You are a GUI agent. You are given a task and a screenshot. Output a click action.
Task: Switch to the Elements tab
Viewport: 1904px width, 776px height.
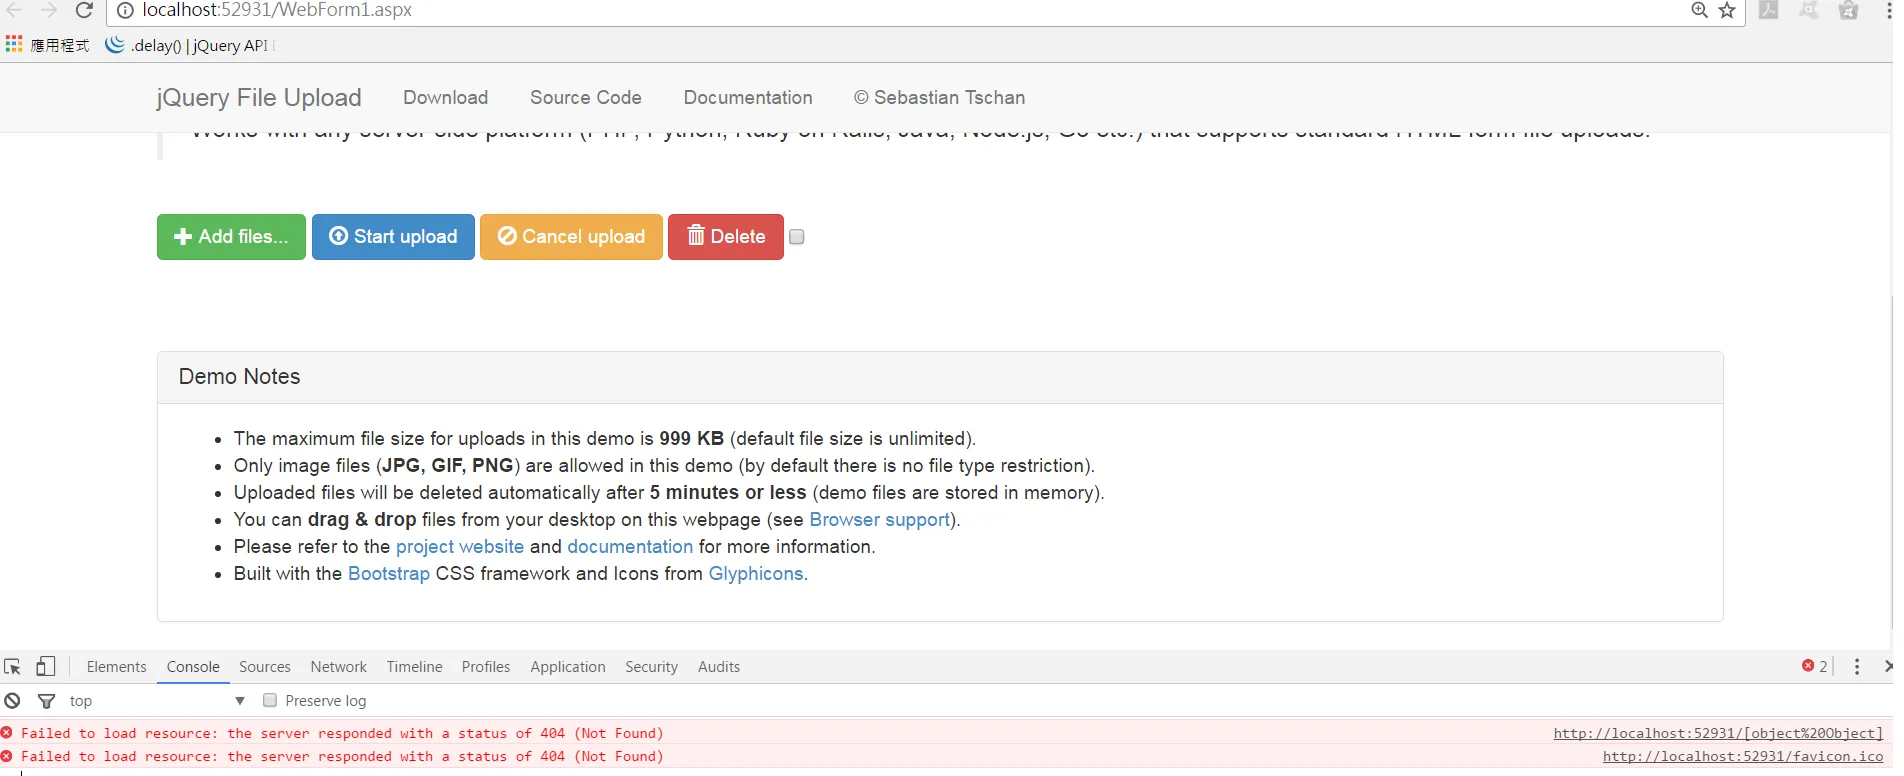(x=116, y=667)
